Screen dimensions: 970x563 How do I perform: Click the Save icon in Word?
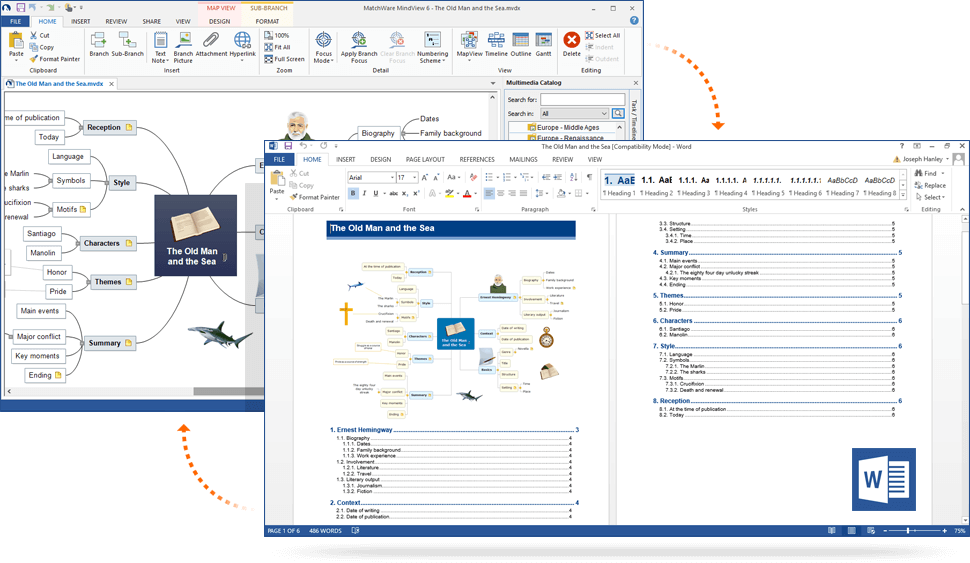[x=288, y=146]
